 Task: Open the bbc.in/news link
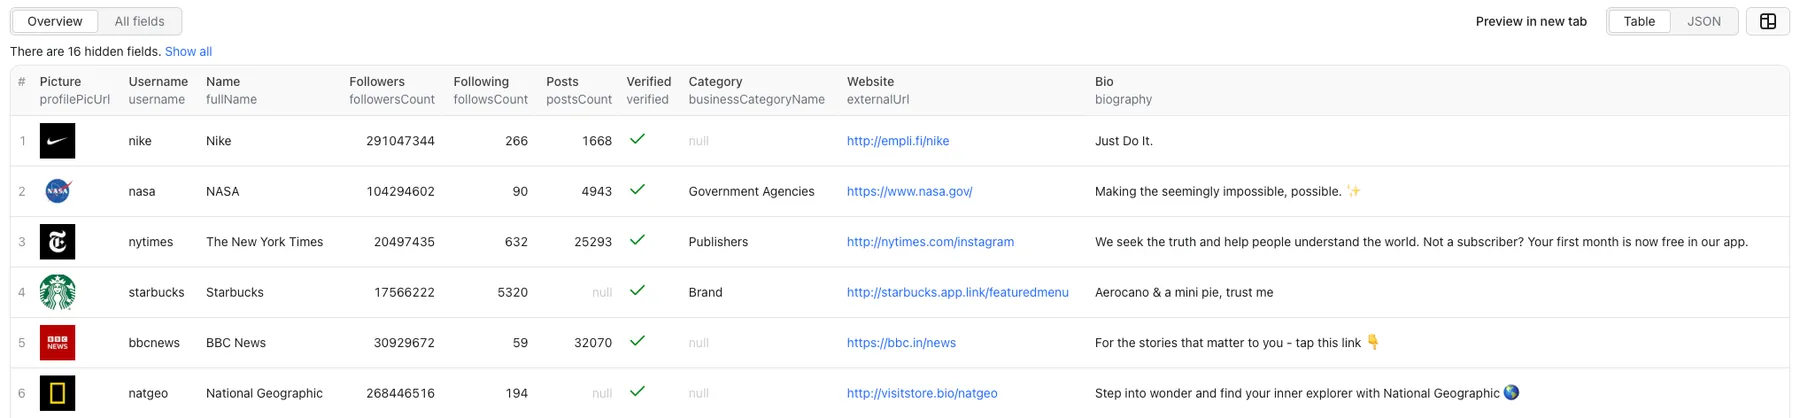(901, 343)
